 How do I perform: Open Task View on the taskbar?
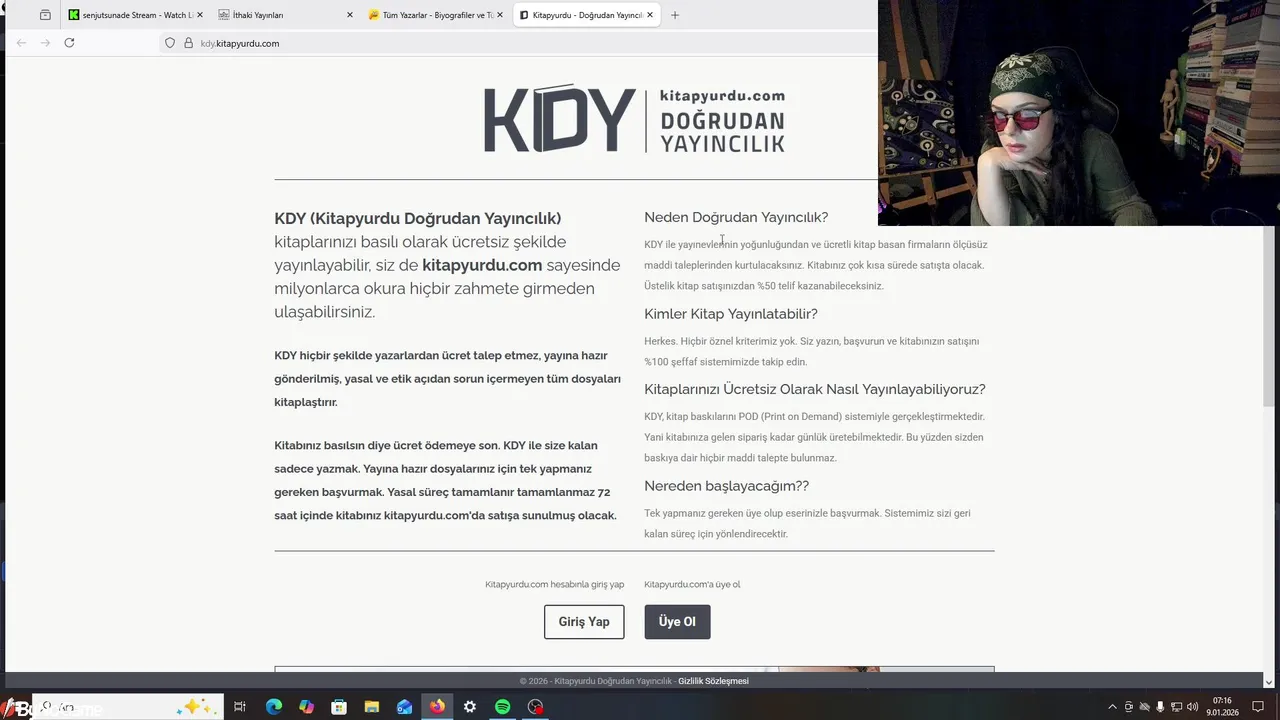(240, 707)
